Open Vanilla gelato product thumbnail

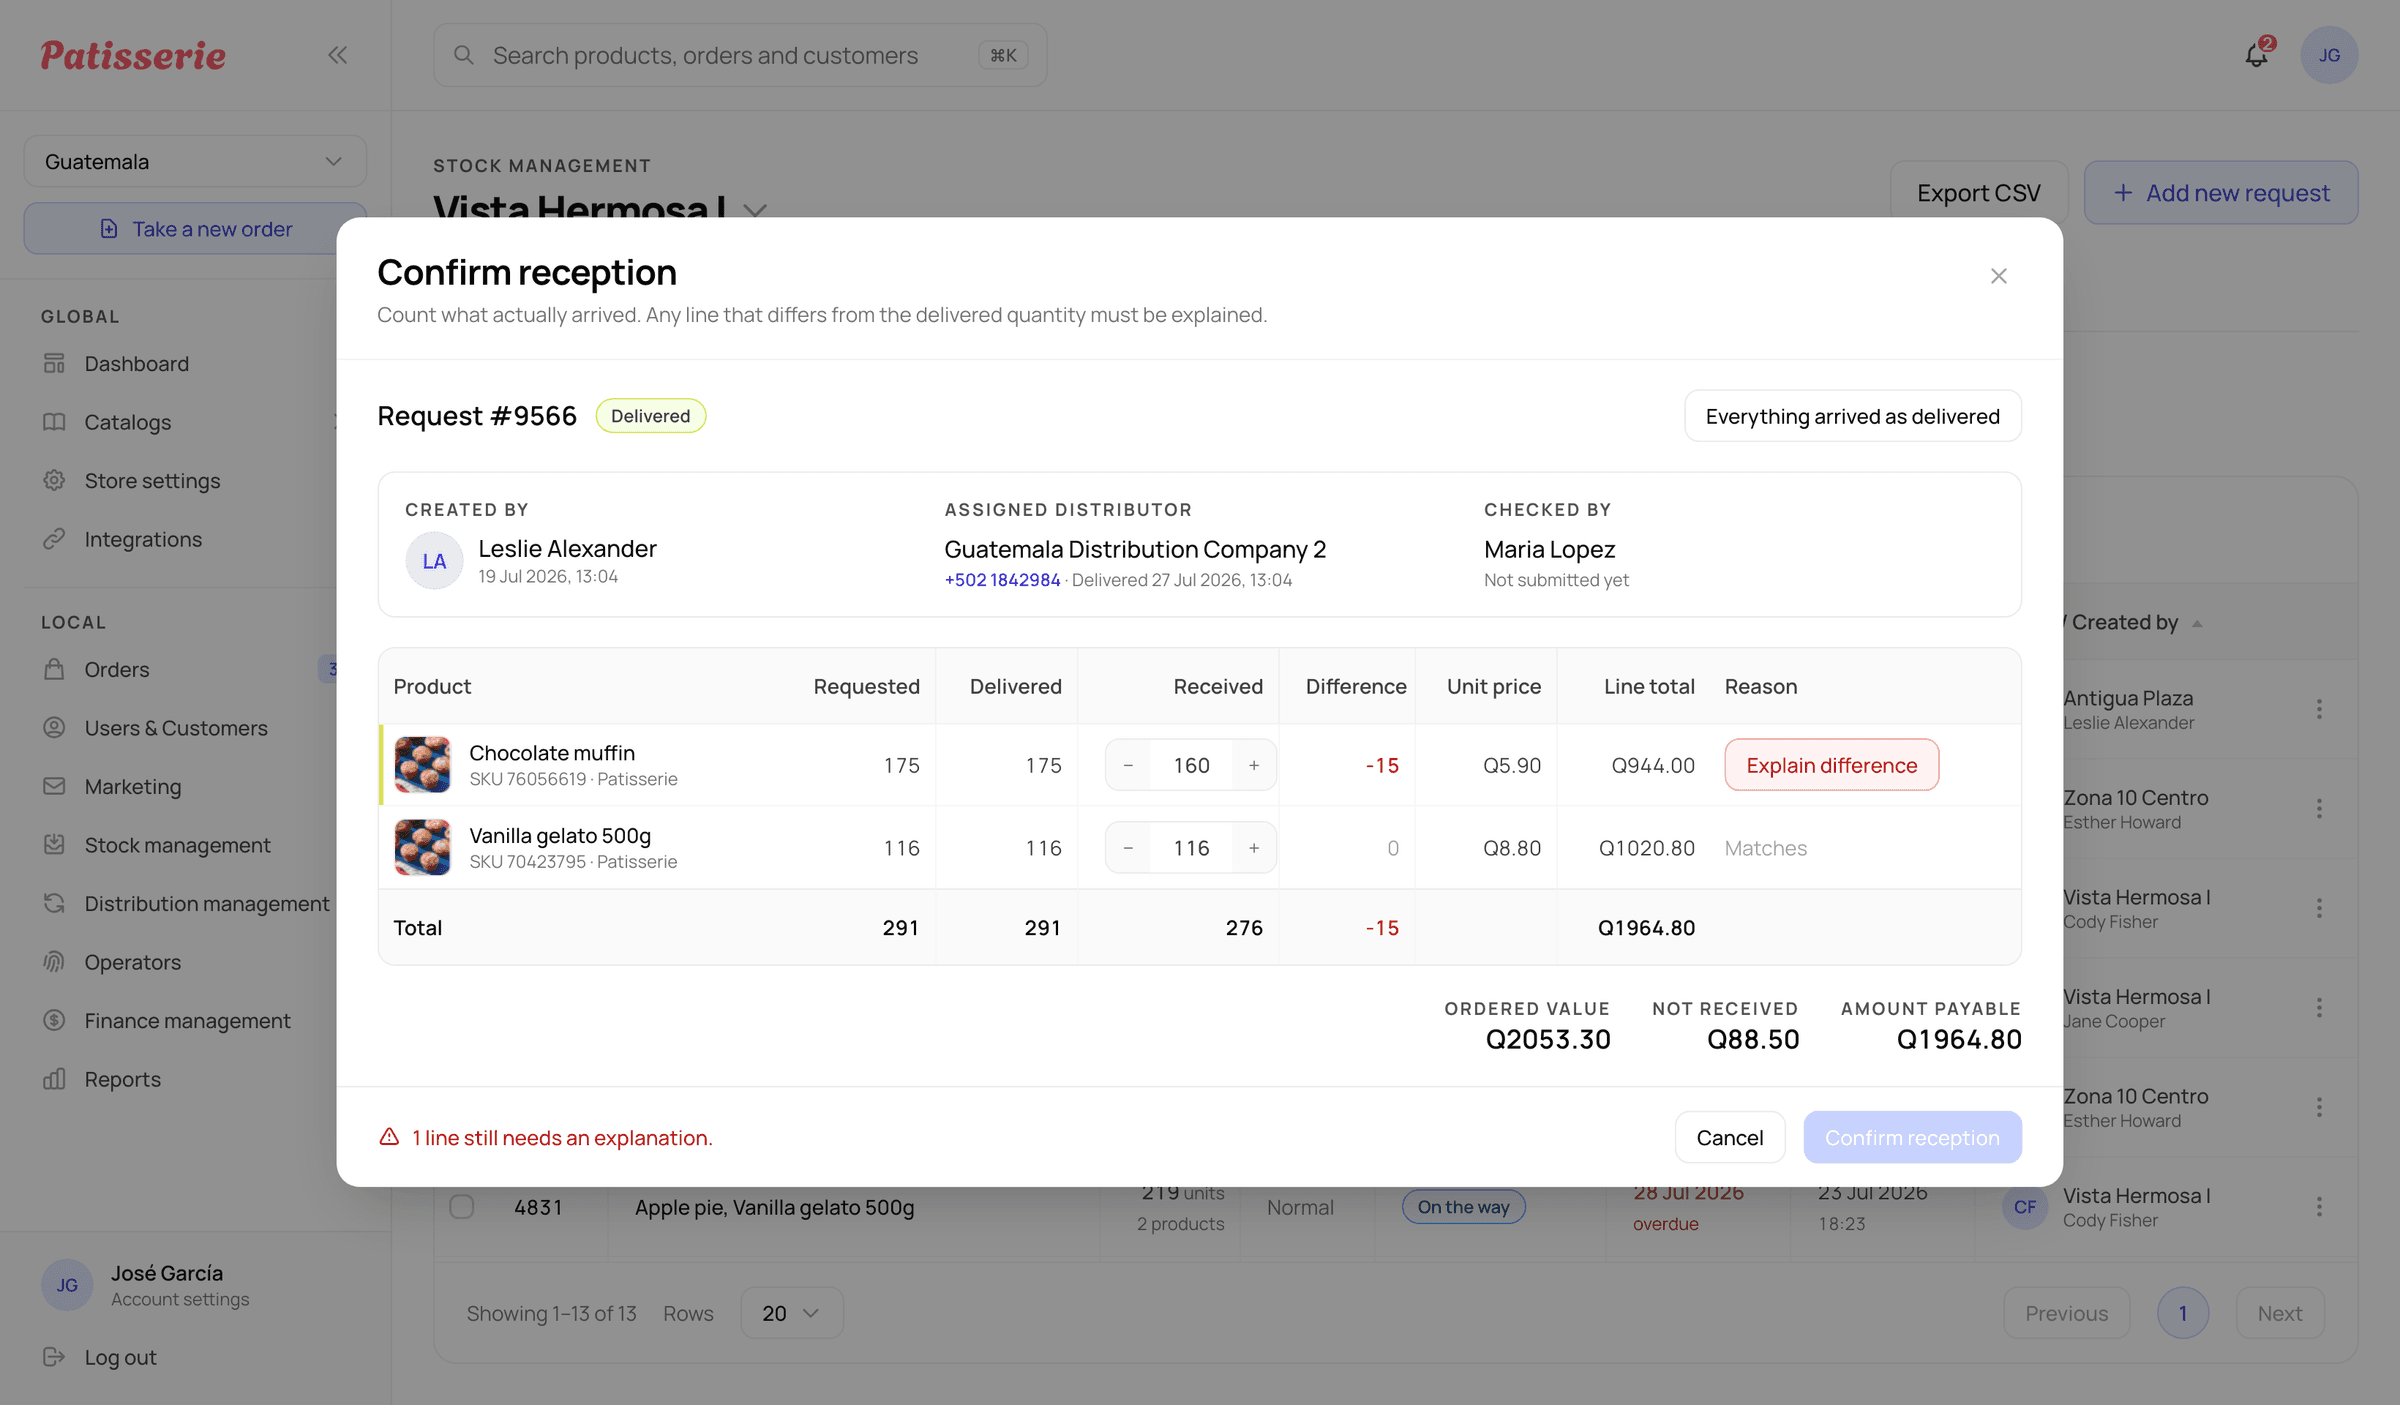(422, 848)
